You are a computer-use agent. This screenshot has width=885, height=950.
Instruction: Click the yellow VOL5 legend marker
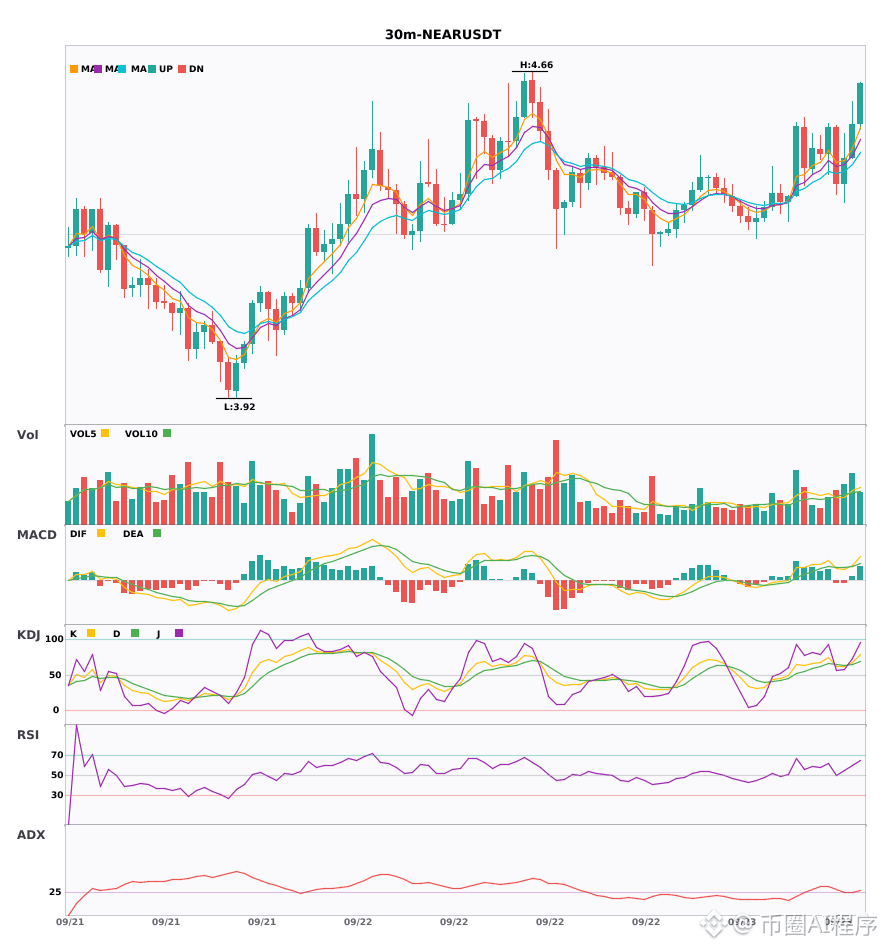(x=105, y=433)
